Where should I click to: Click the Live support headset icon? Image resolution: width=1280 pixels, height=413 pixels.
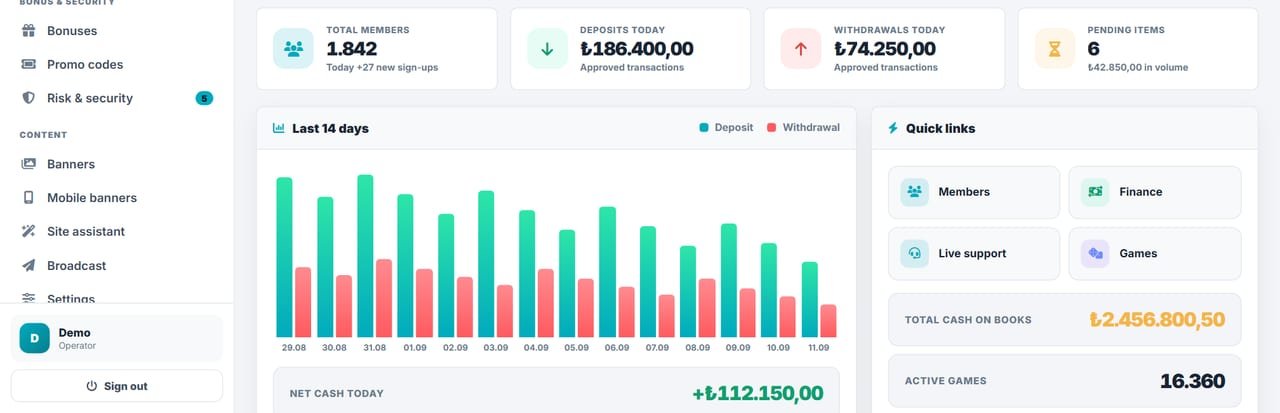click(x=914, y=254)
